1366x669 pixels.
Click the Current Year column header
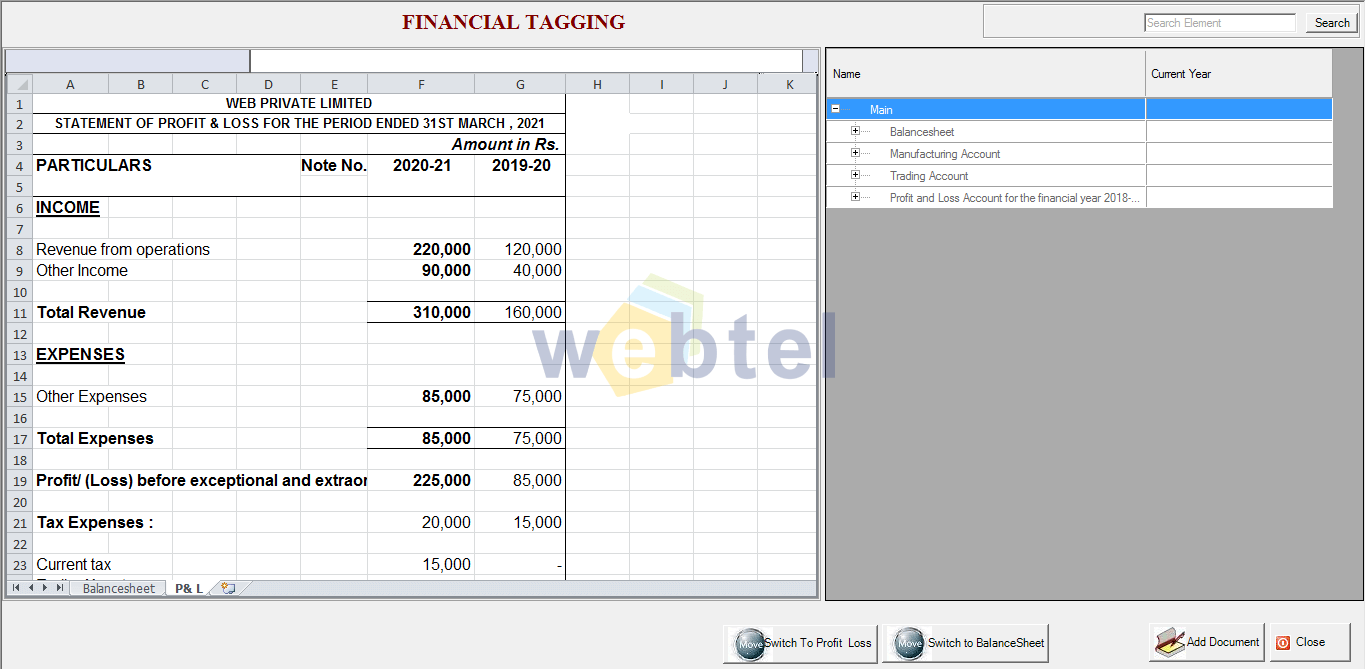tap(1238, 74)
